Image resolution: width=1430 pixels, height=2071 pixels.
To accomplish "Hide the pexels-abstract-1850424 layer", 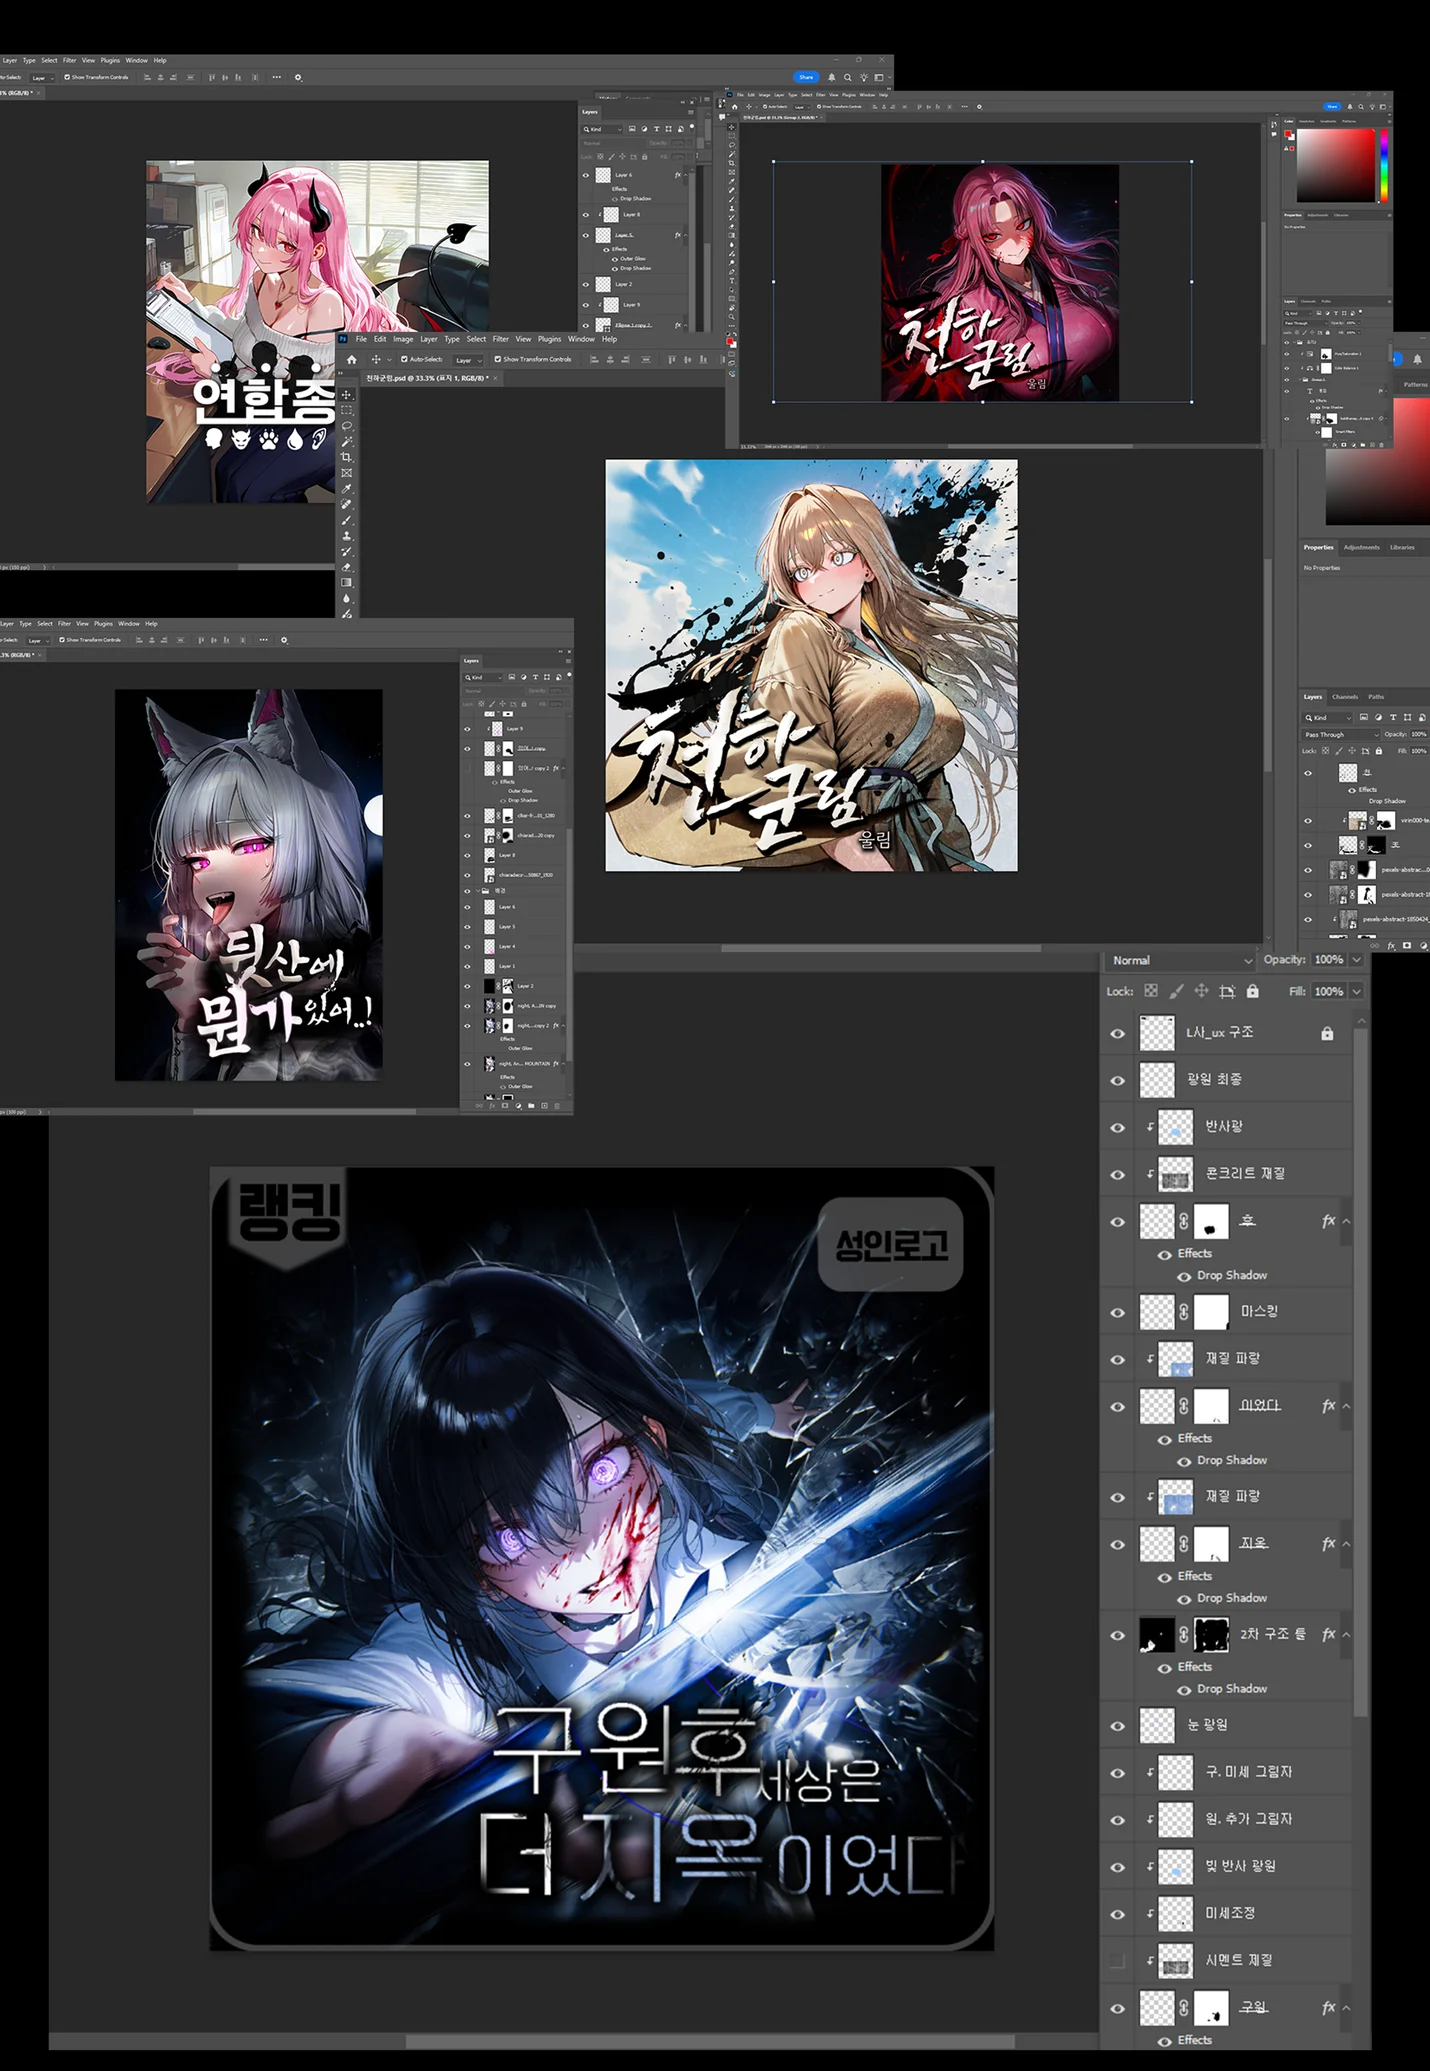I will point(1308,919).
